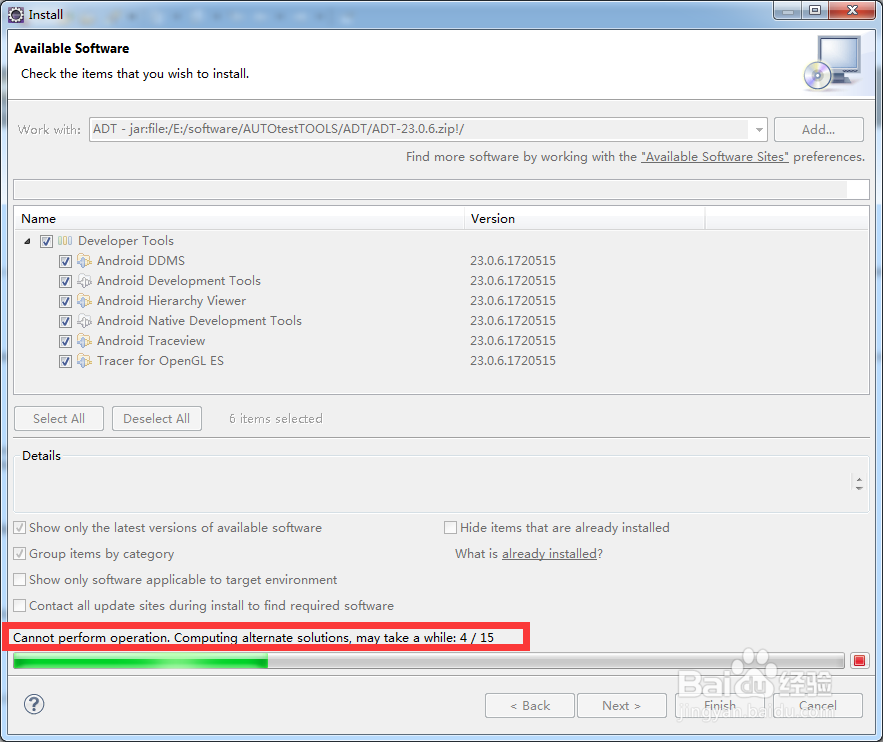This screenshot has height=742, width=883.
Task: Enable Contact all update sites during install
Action: tap(20, 605)
